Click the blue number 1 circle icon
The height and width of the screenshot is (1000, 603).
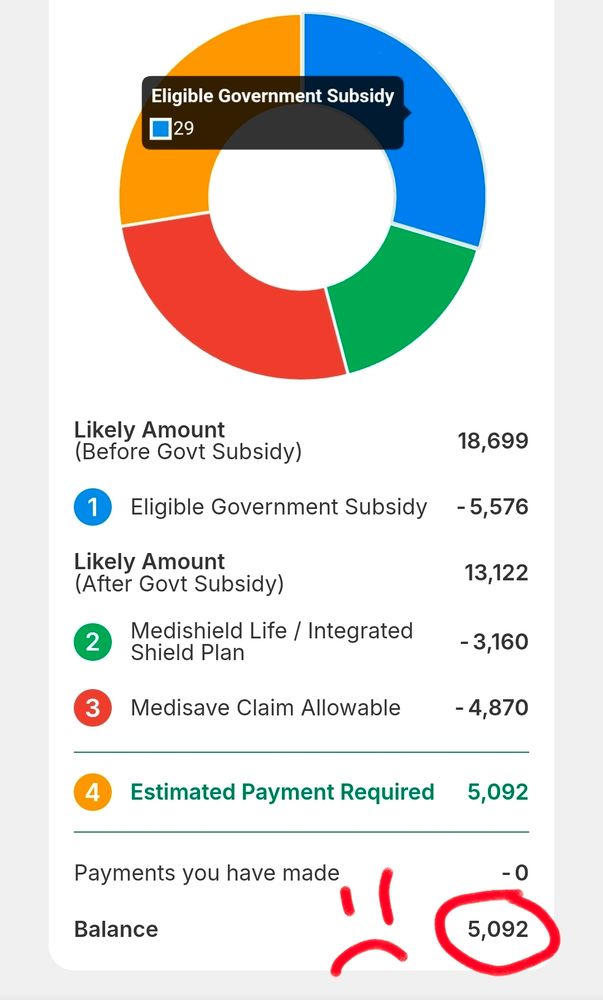pyautogui.click(x=93, y=507)
